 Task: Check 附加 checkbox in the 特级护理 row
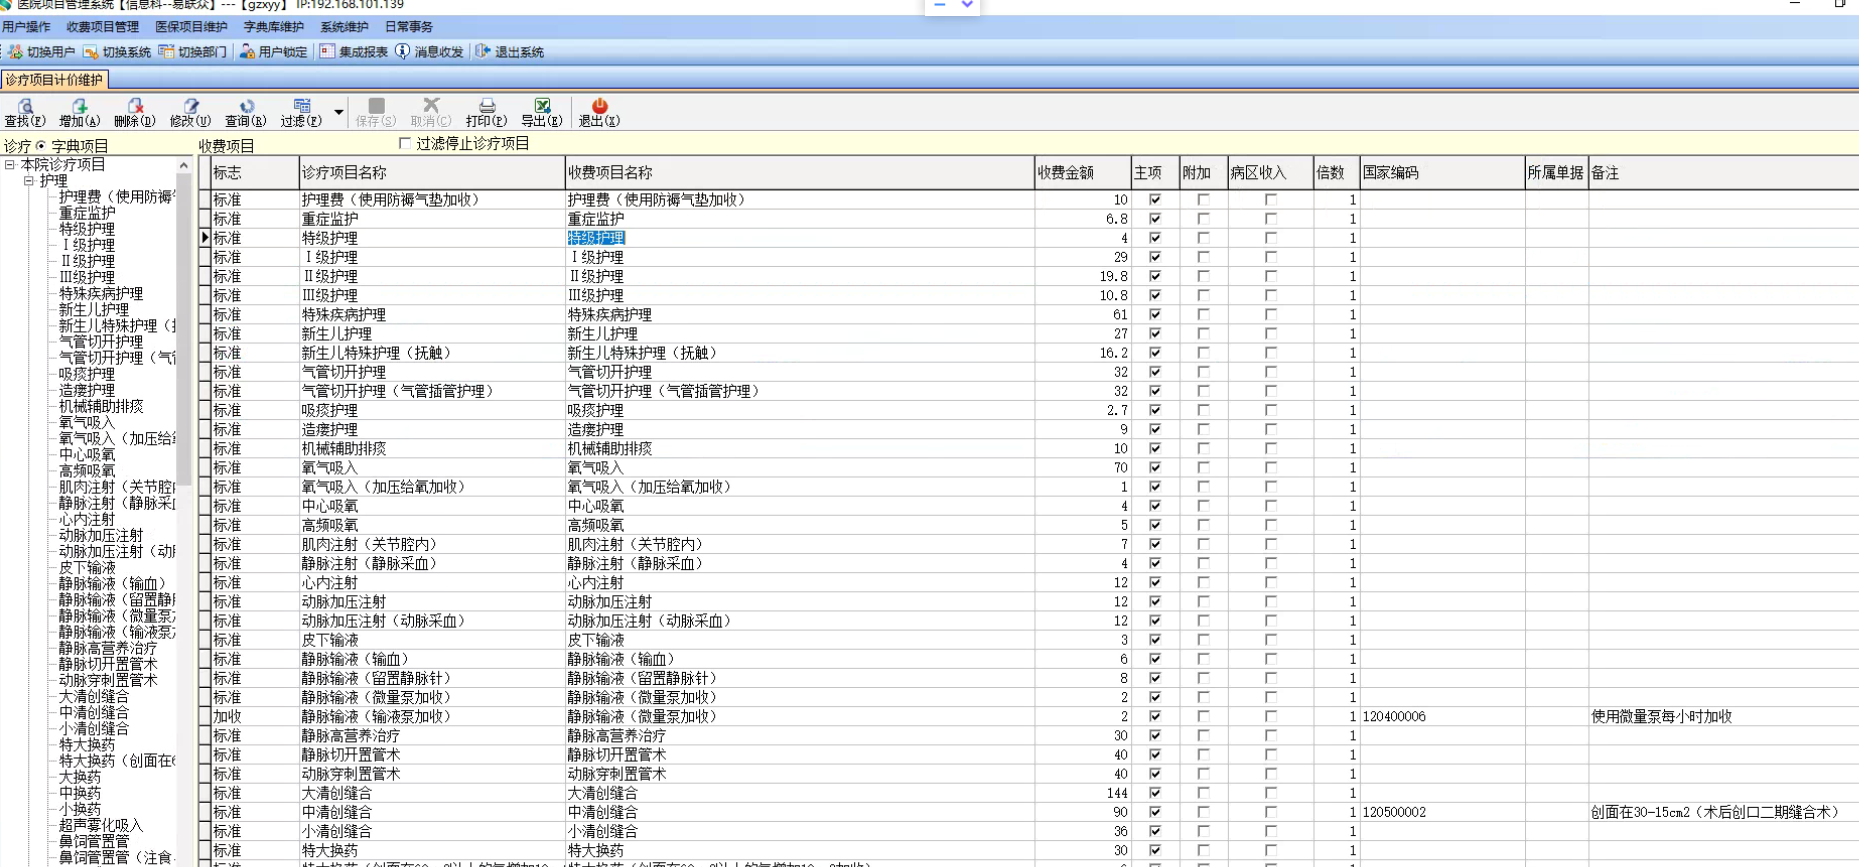pos(1203,238)
